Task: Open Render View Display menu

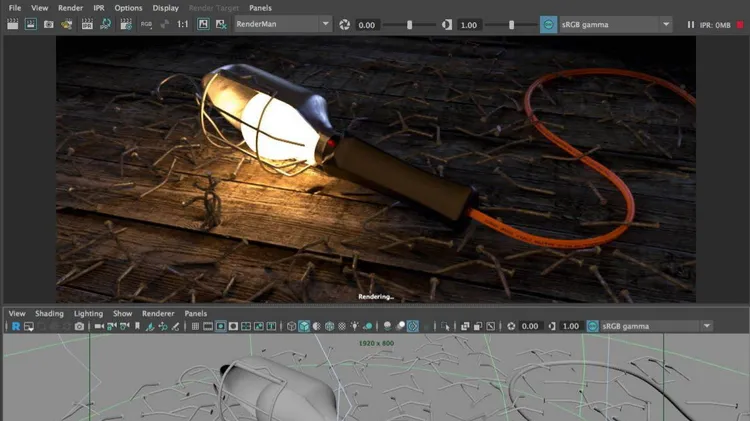Action: coord(165,8)
